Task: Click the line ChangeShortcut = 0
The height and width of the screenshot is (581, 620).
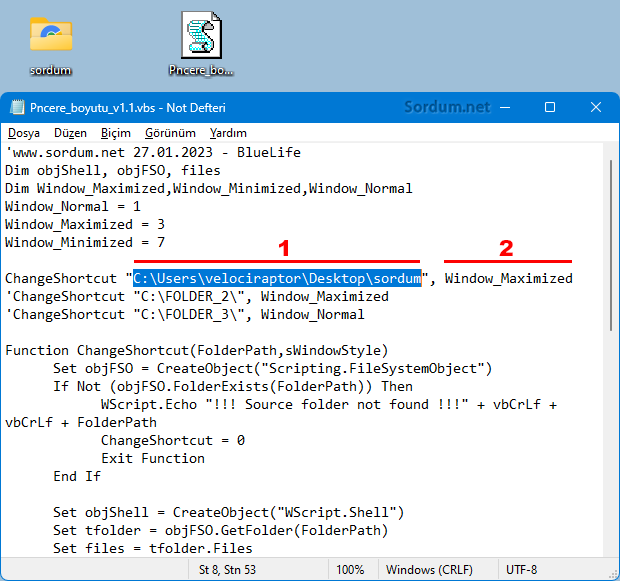Action: pyautogui.click(x=173, y=440)
